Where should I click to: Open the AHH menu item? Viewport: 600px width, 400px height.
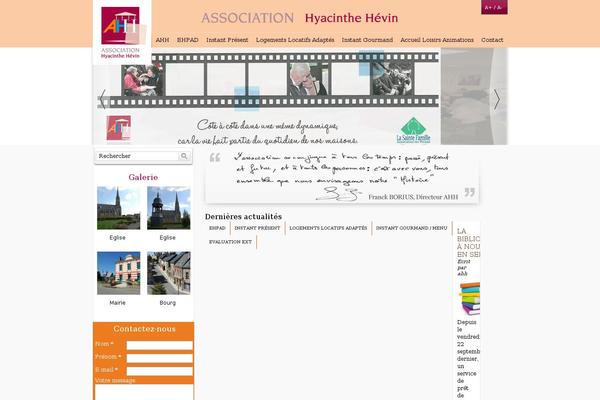tap(162, 40)
